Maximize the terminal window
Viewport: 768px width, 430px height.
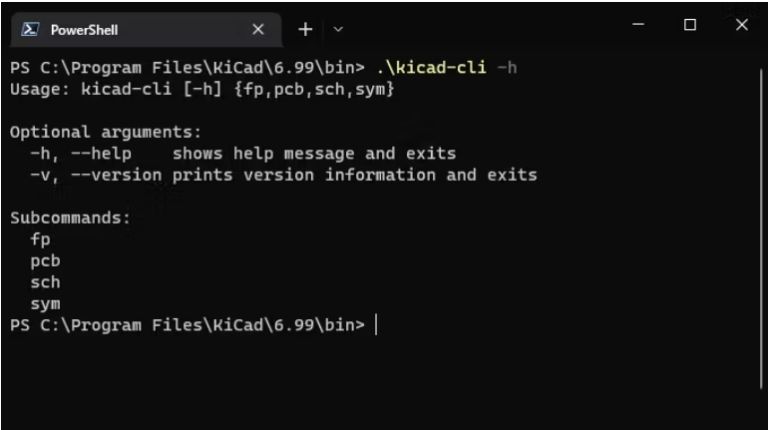(x=690, y=24)
